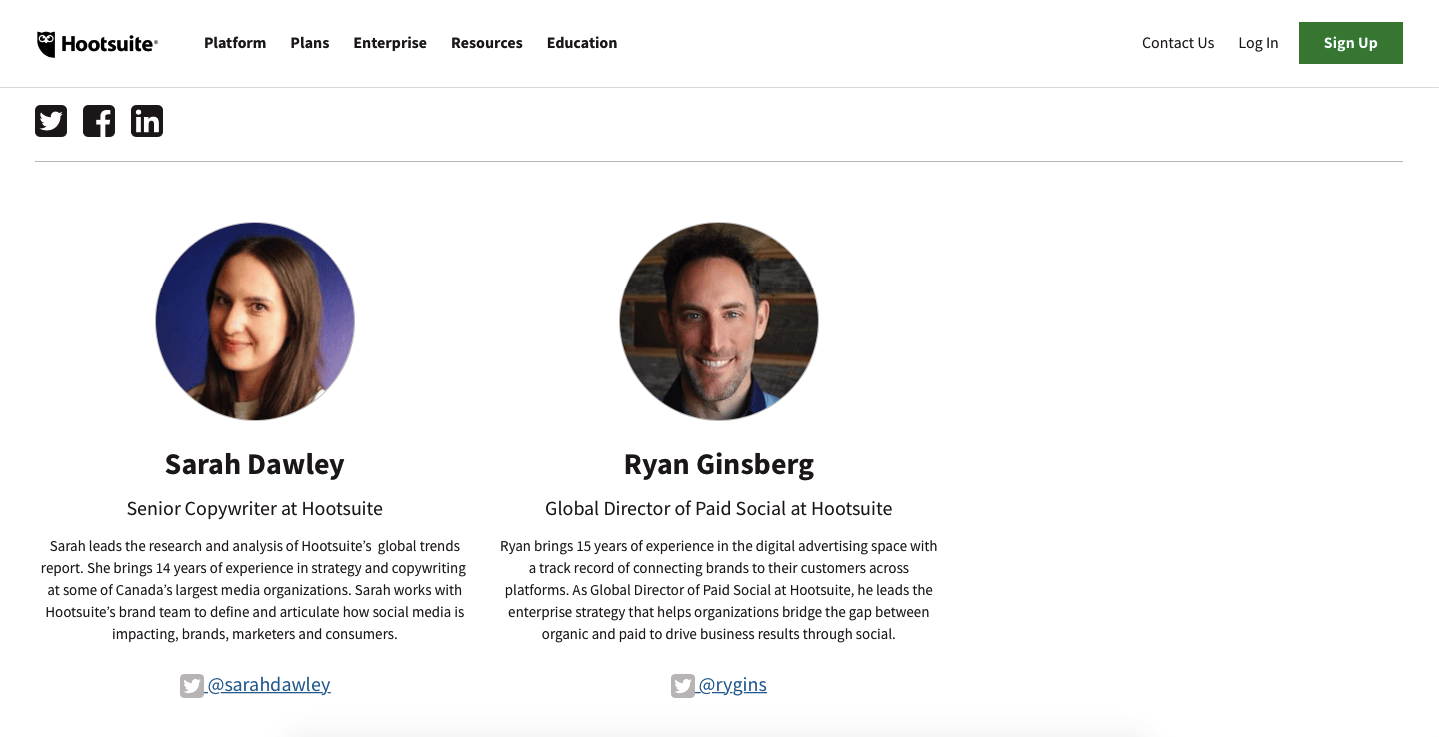Click the Hootsuite owl logo
Screen dimensions: 1439x737
(45, 42)
